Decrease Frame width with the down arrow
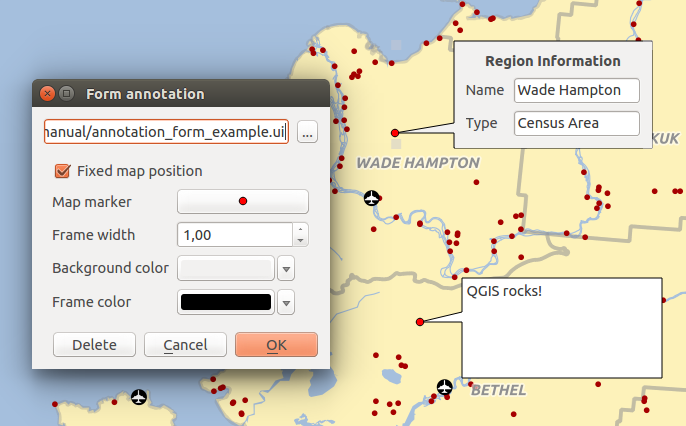 [x=300, y=240]
